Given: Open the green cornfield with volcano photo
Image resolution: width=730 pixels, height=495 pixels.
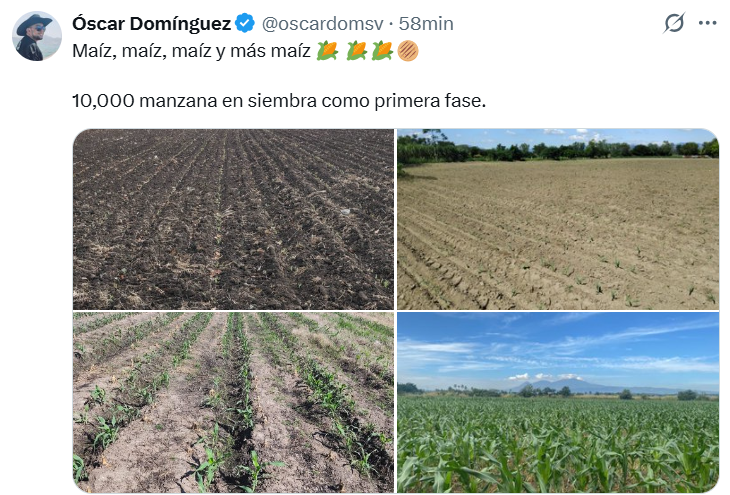Looking at the screenshot, I should [558, 402].
